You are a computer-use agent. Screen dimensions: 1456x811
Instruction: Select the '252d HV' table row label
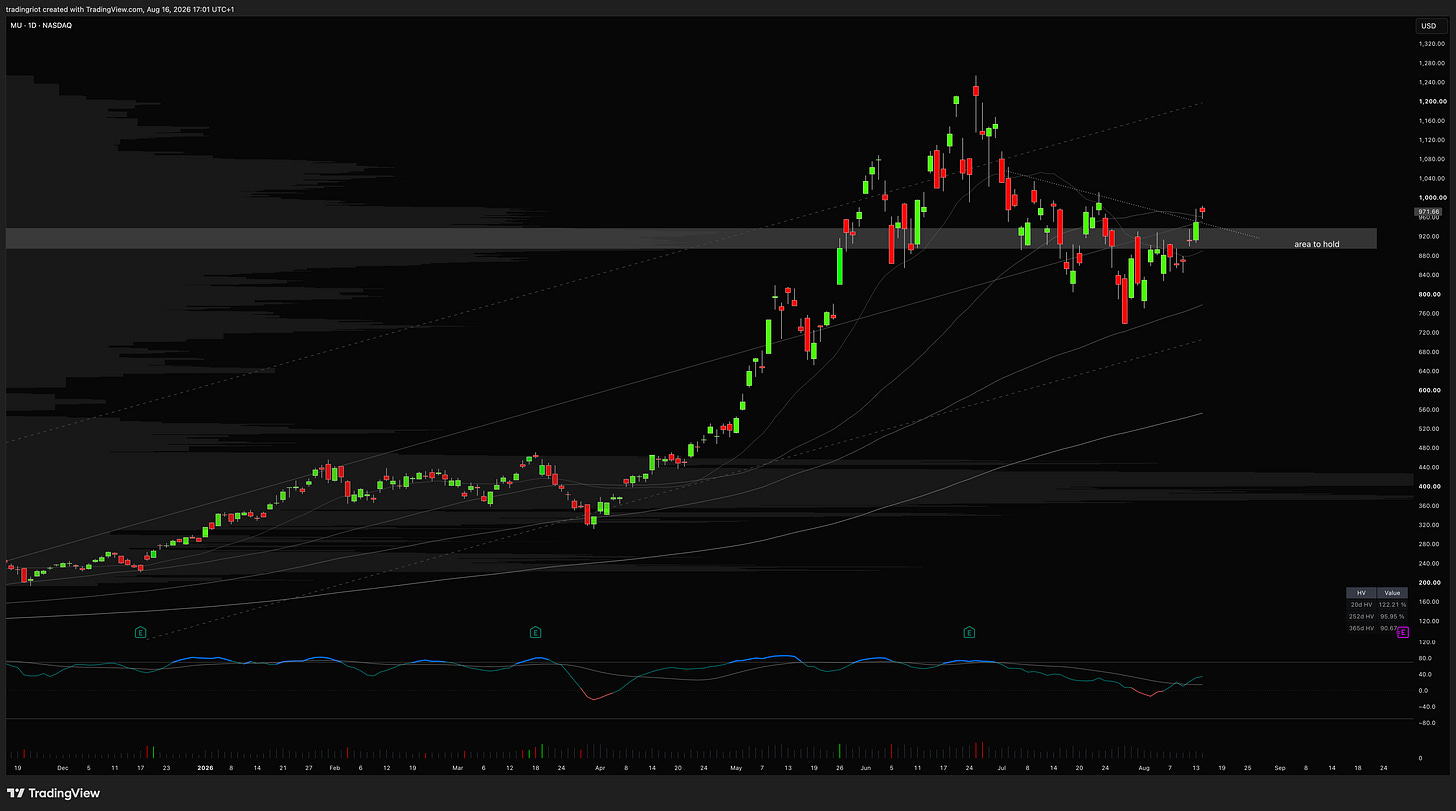(1361, 616)
